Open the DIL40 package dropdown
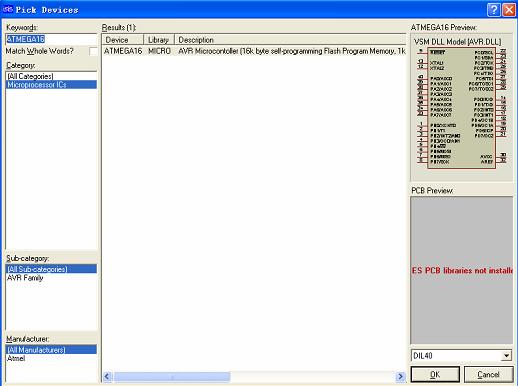The width and height of the screenshot is (518, 386). click(506, 356)
